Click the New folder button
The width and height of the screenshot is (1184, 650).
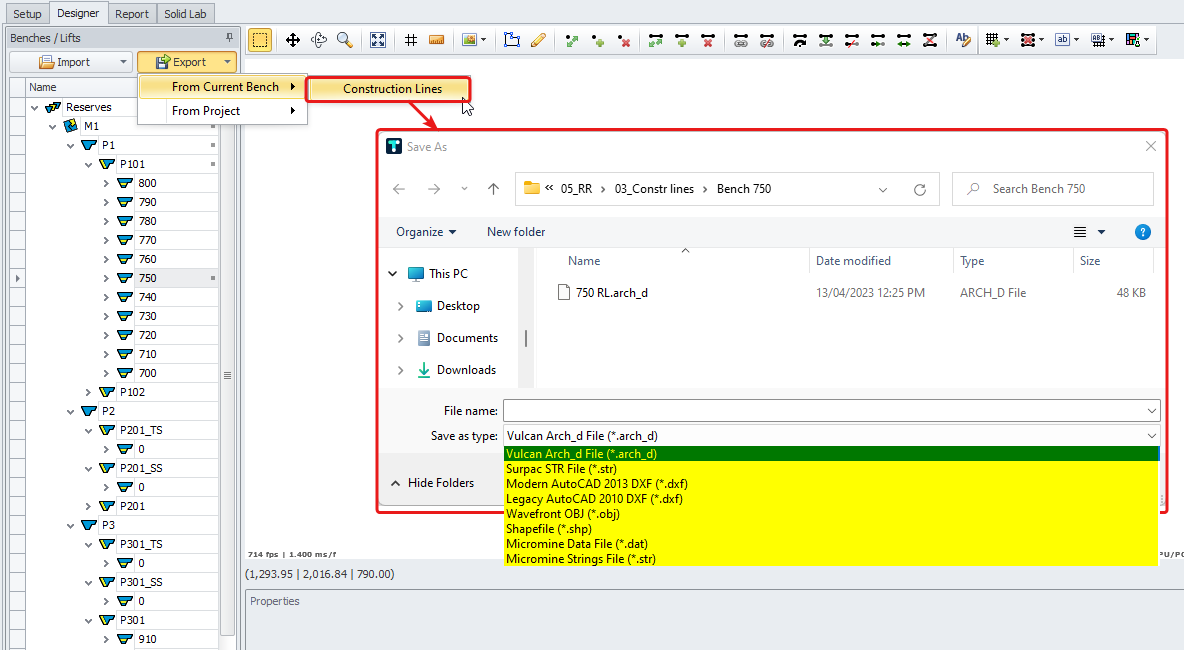tap(516, 232)
